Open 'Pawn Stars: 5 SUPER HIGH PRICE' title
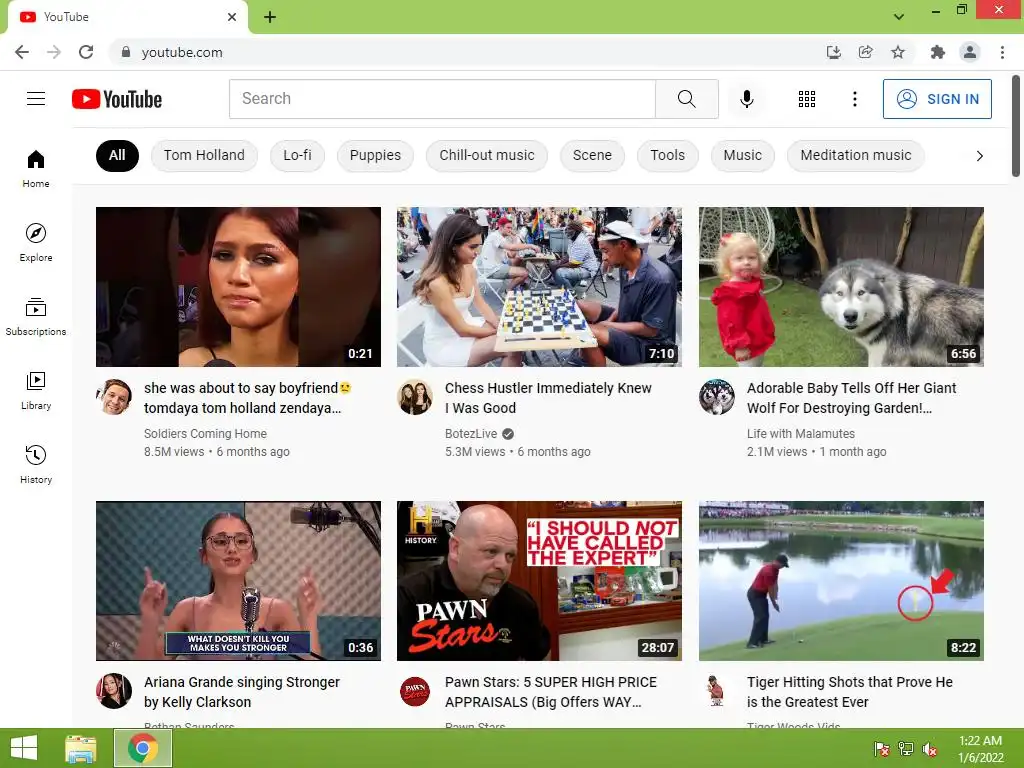 coord(551,692)
